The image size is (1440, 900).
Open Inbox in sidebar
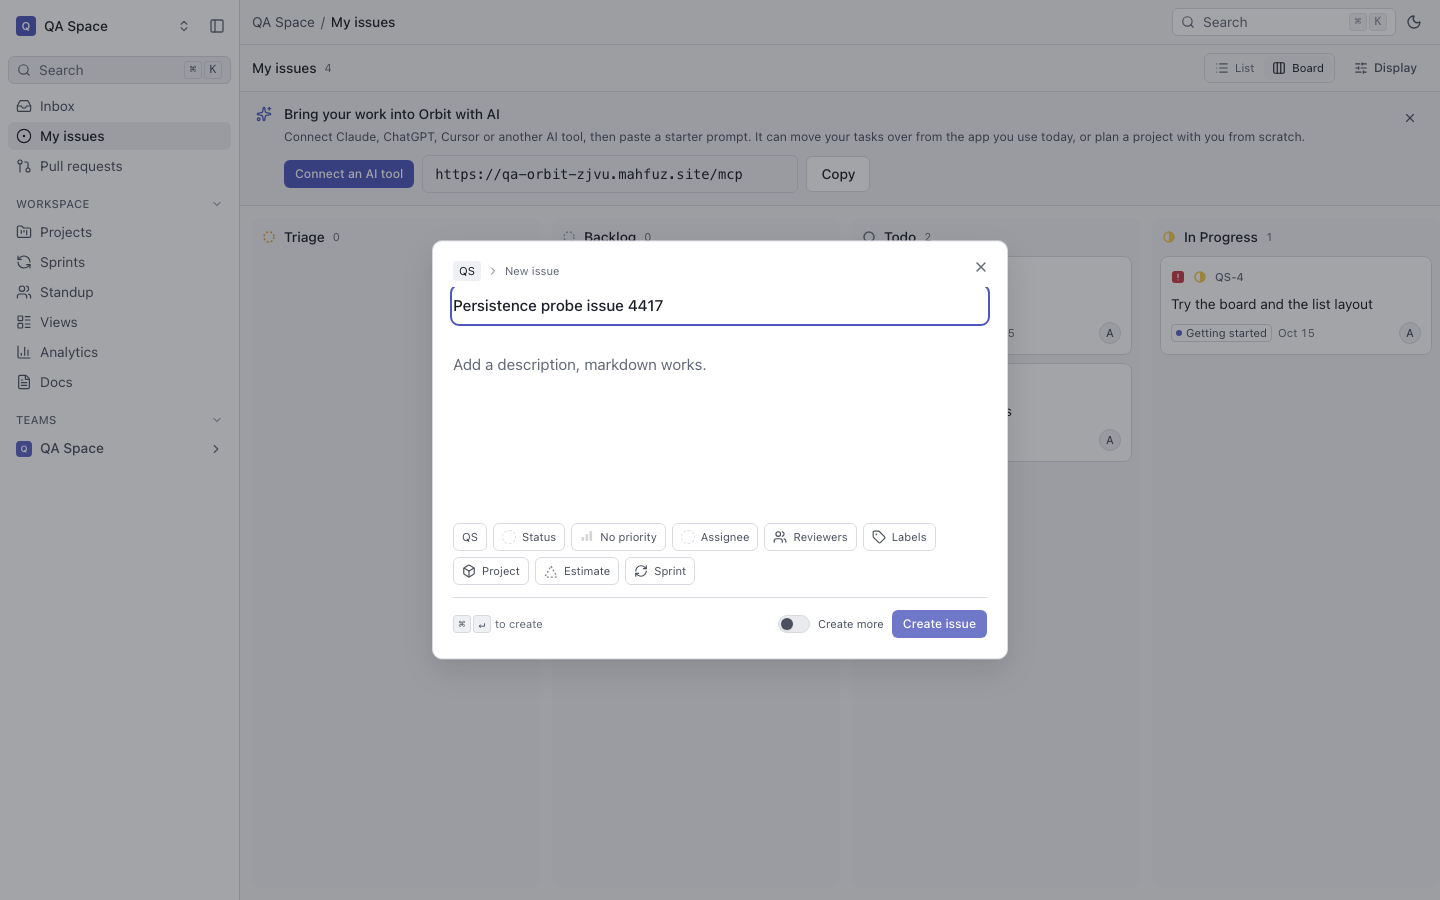coord(119,106)
